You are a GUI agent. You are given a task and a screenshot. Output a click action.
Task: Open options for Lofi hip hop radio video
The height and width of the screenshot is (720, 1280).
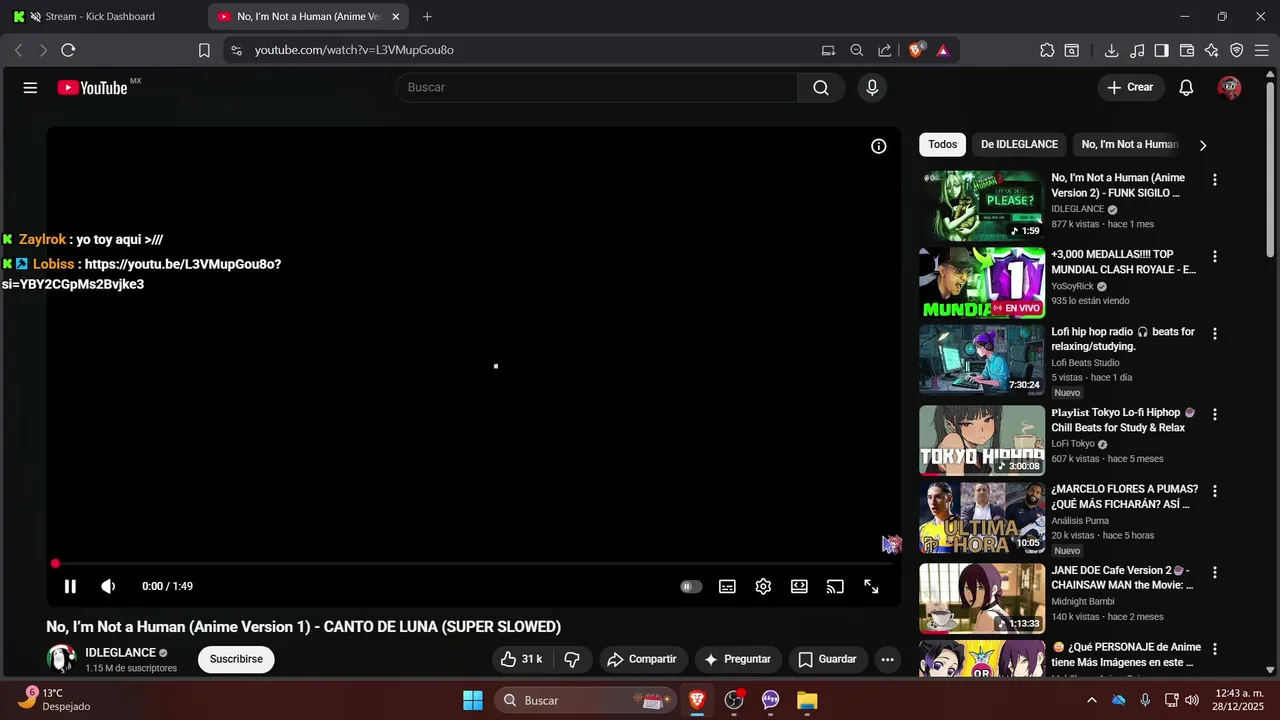[x=1215, y=334]
